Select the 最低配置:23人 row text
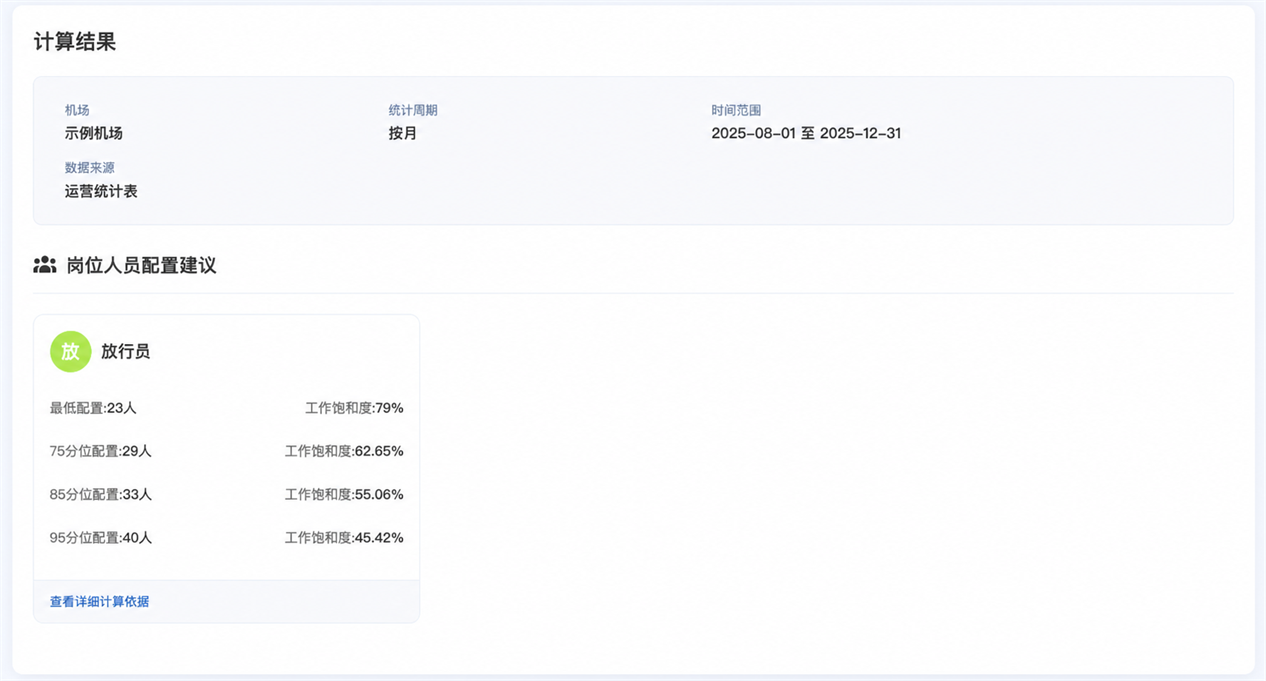This screenshot has height=681, width=1266. click(93, 408)
